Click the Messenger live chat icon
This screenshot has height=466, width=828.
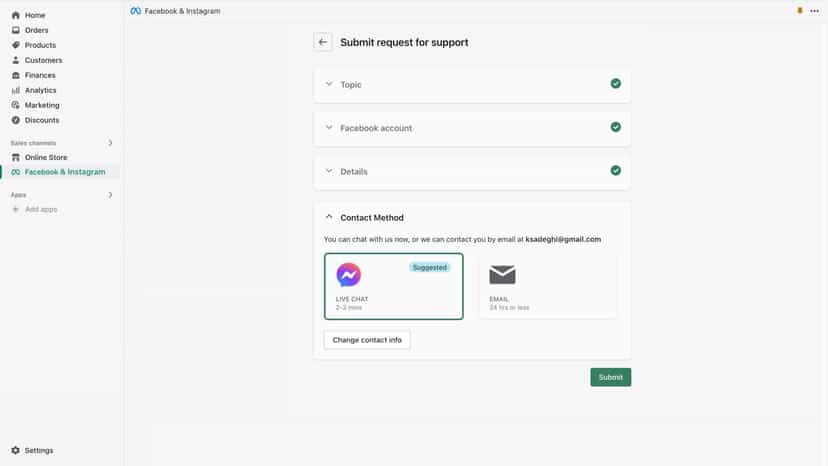(x=349, y=275)
